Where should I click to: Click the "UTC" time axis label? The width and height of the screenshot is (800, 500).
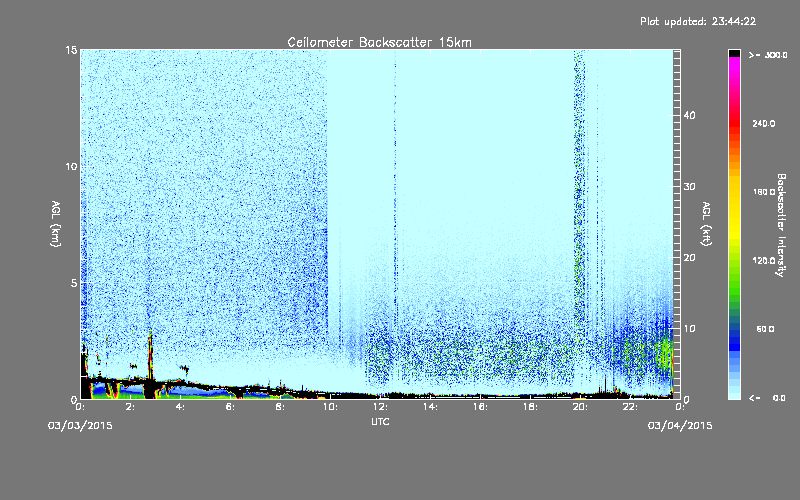[380, 421]
